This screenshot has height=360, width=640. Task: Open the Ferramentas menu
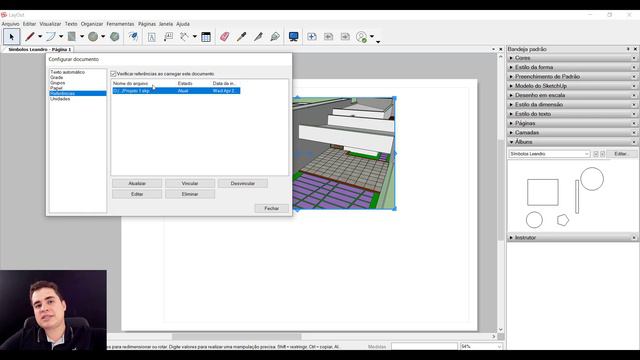[x=120, y=24]
